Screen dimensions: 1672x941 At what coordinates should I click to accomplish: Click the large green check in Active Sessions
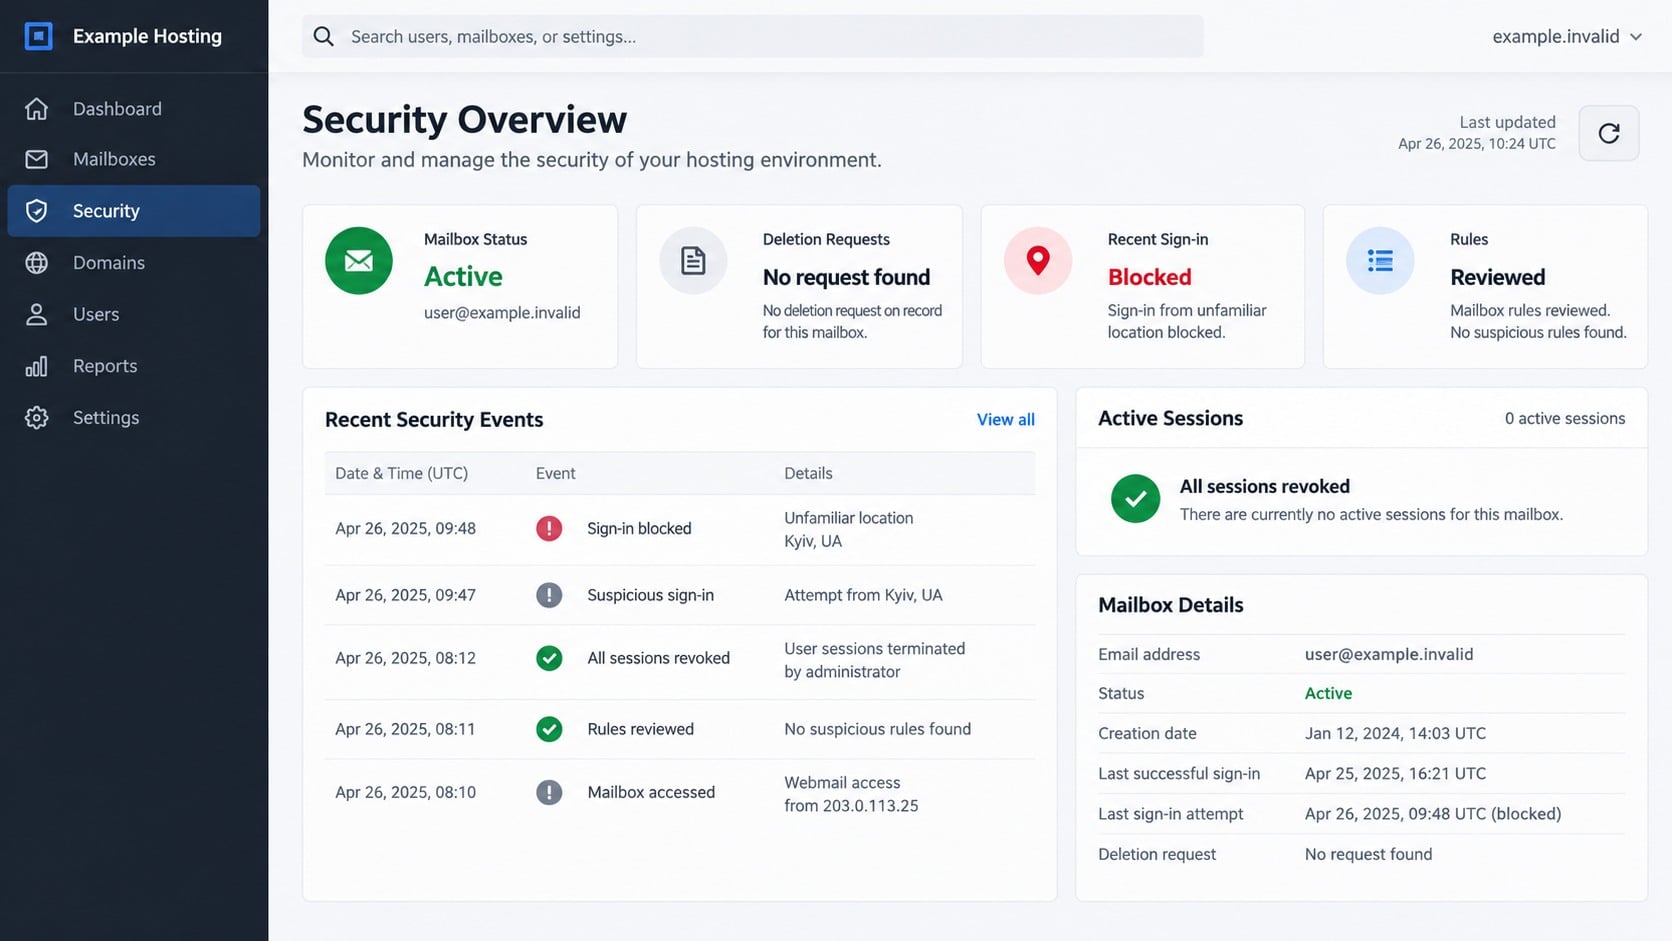[x=1136, y=499]
